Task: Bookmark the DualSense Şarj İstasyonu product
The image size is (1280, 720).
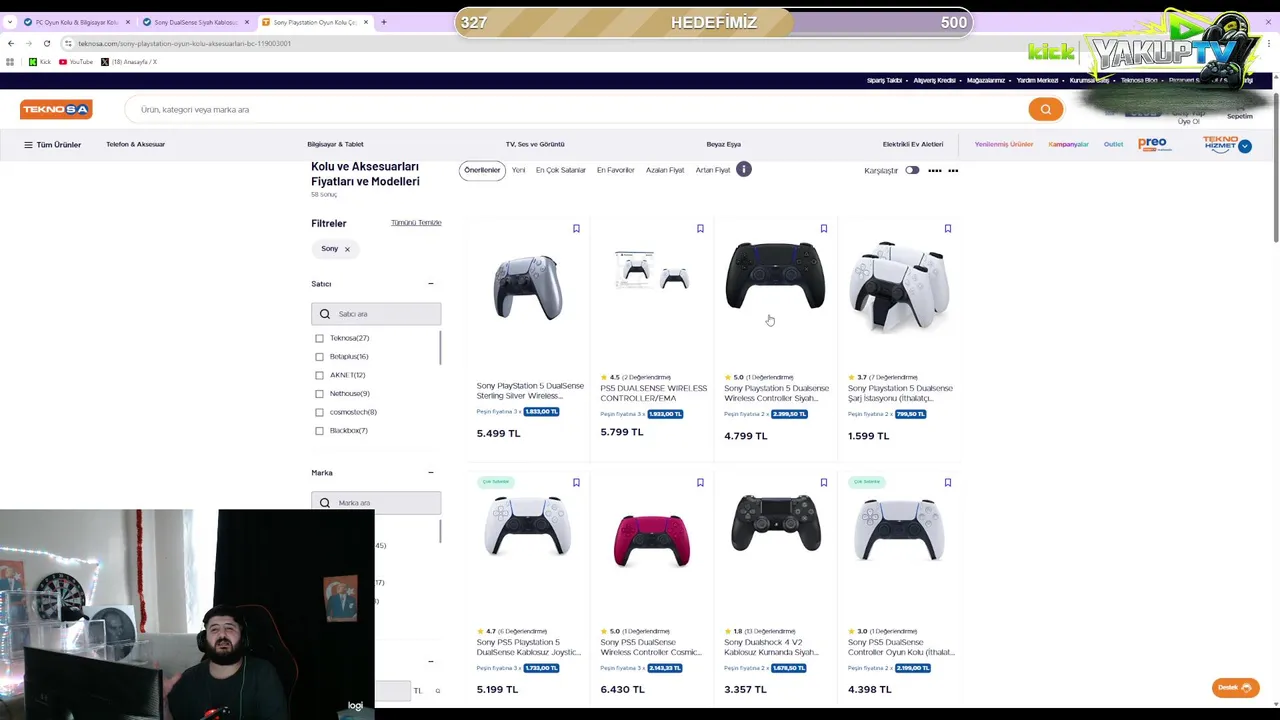Action: click(948, 229)
